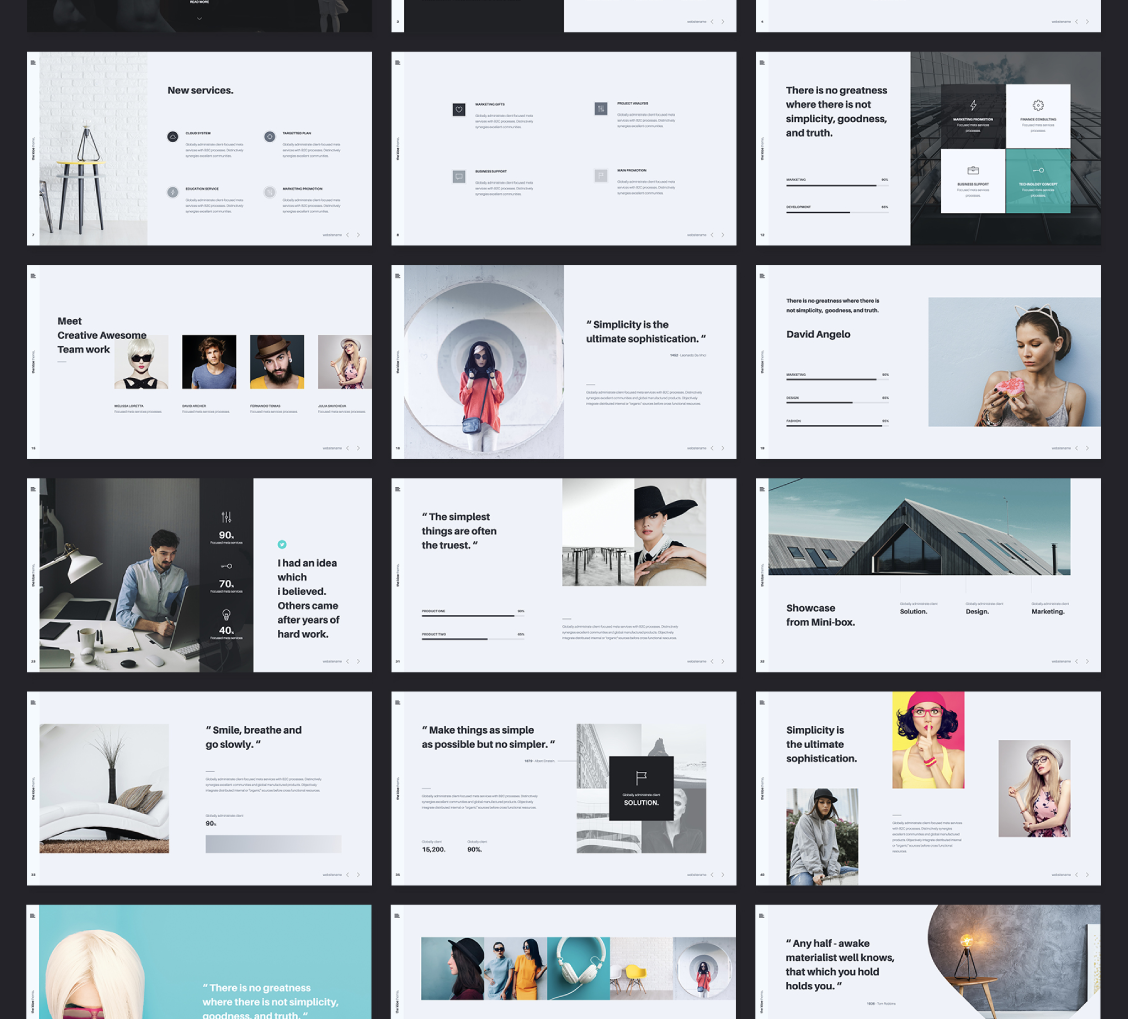This screenshot has width=1128, height=1019.
Task: Click the Education Service lightning icon
Action: 173,192
